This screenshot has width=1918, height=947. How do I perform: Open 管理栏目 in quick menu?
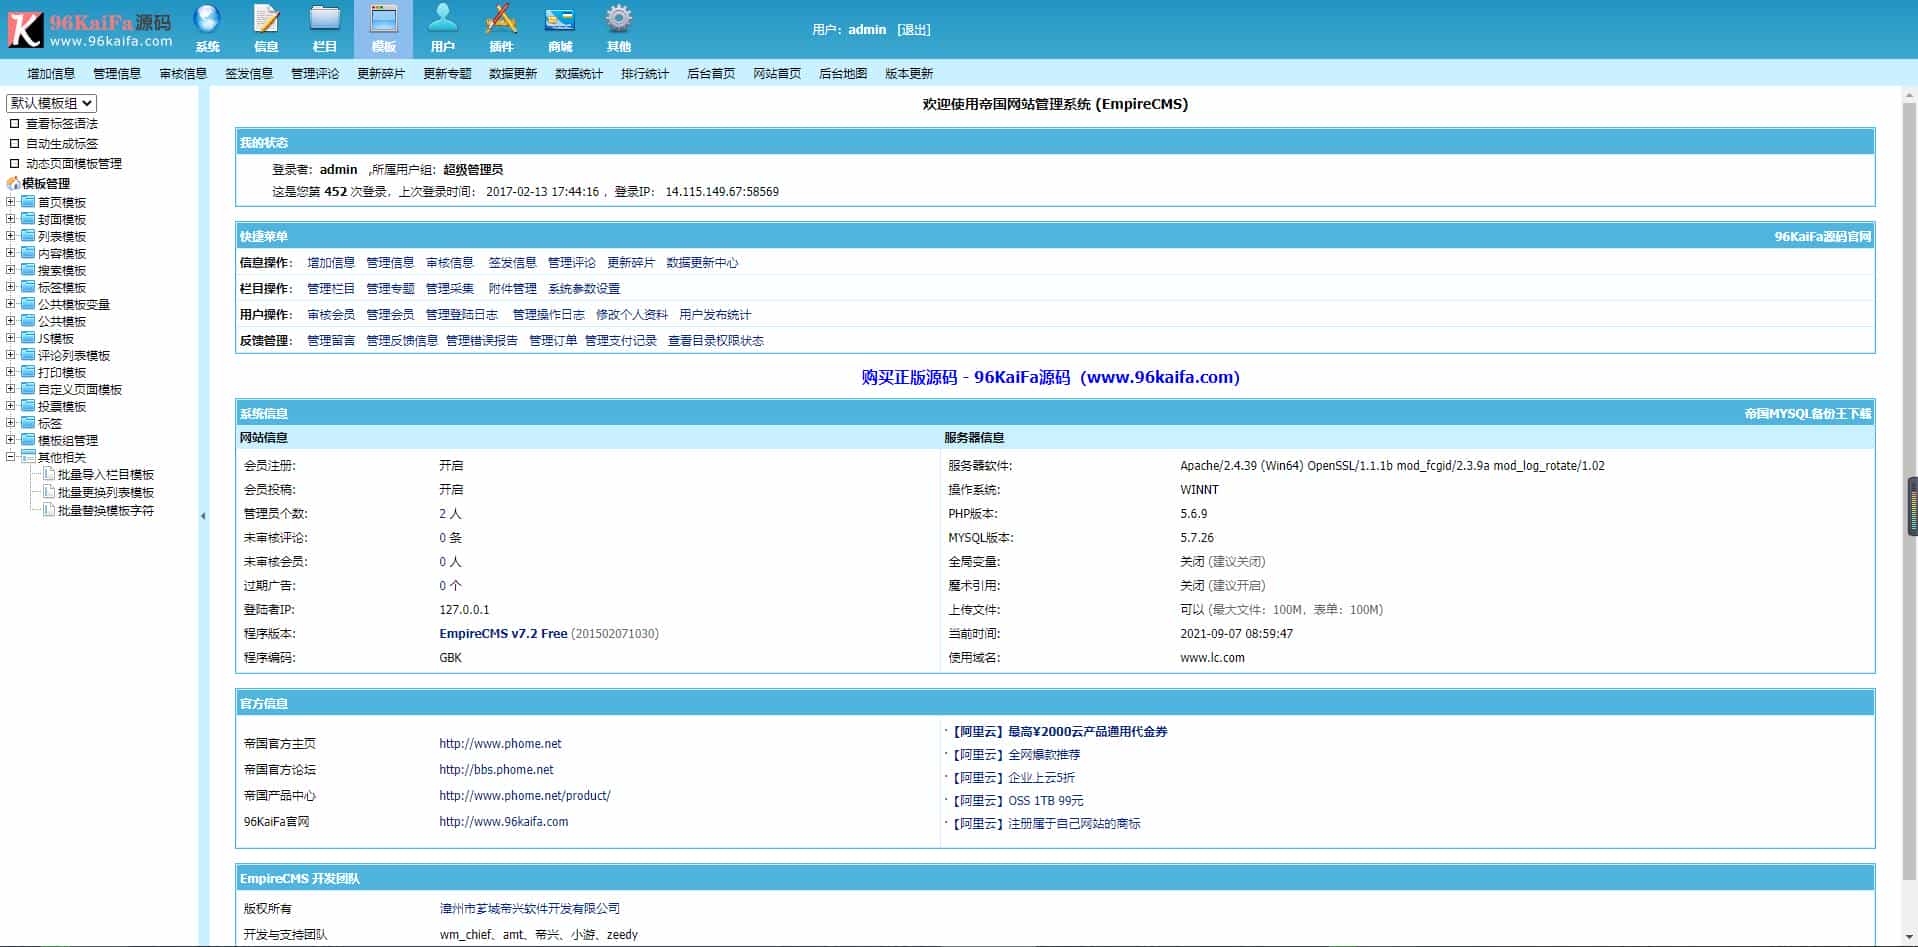331,289
